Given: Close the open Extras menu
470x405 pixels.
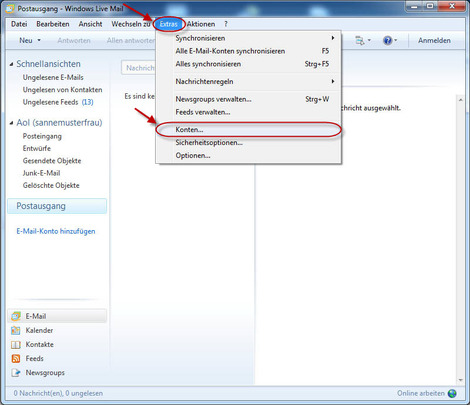Looking at the screenshot, I should pos(169,24).
